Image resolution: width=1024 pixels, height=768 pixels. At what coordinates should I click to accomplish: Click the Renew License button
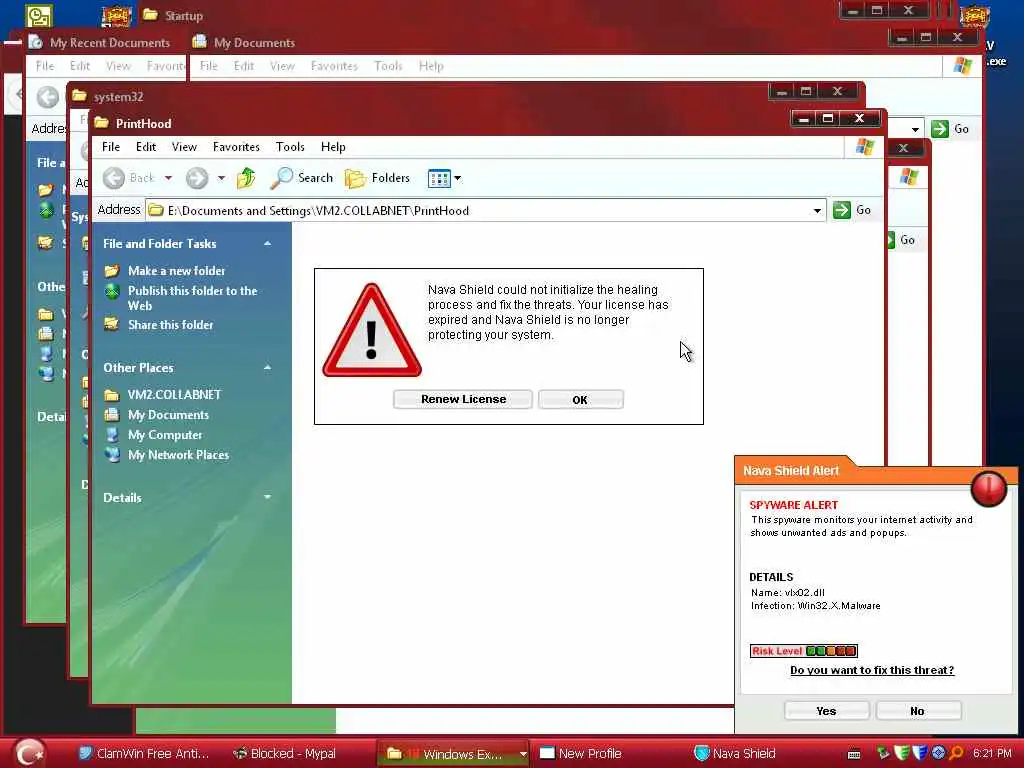(463, 399)
